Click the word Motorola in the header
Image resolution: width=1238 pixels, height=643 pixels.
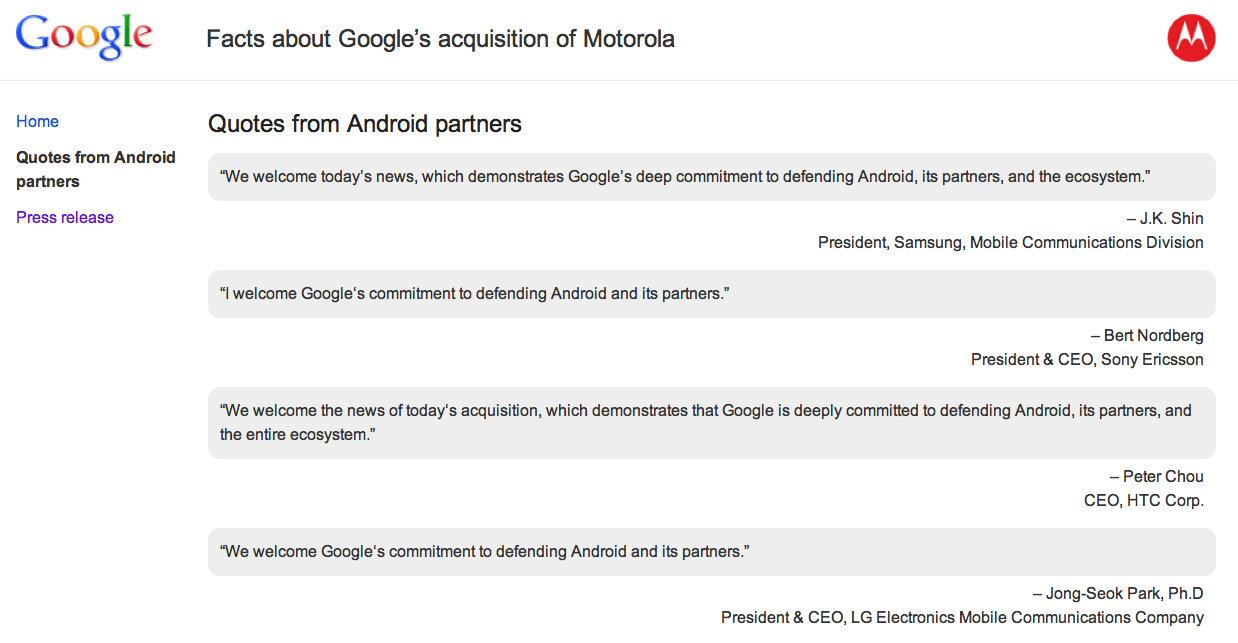[x=629, y=39]
